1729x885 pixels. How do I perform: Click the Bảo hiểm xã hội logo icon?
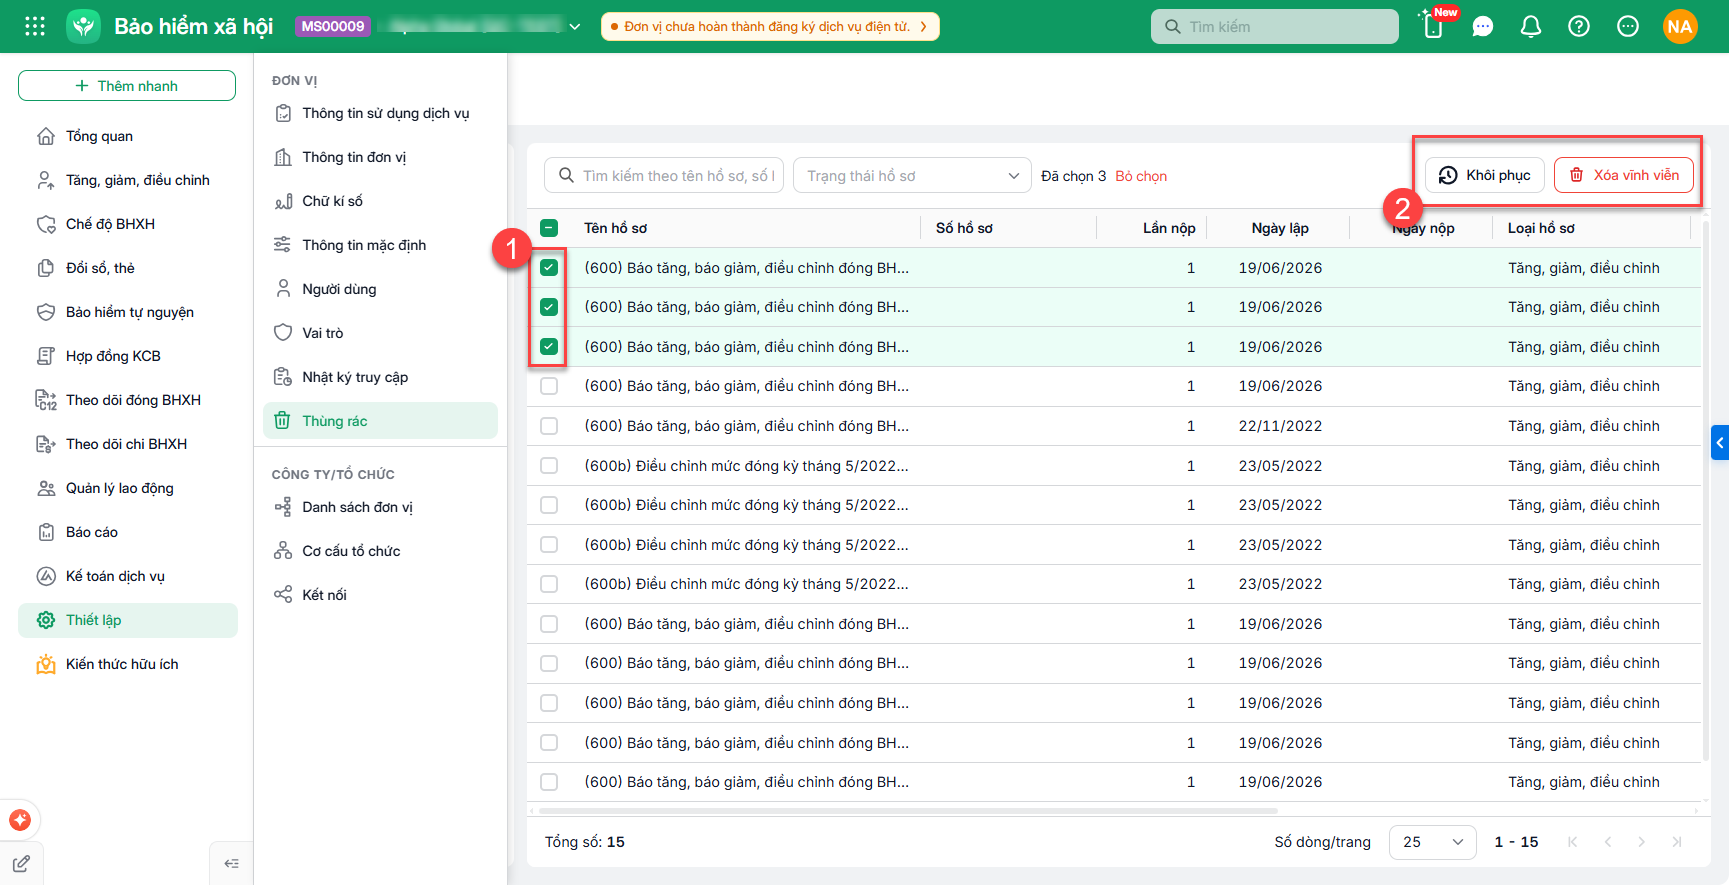[84, 26]
